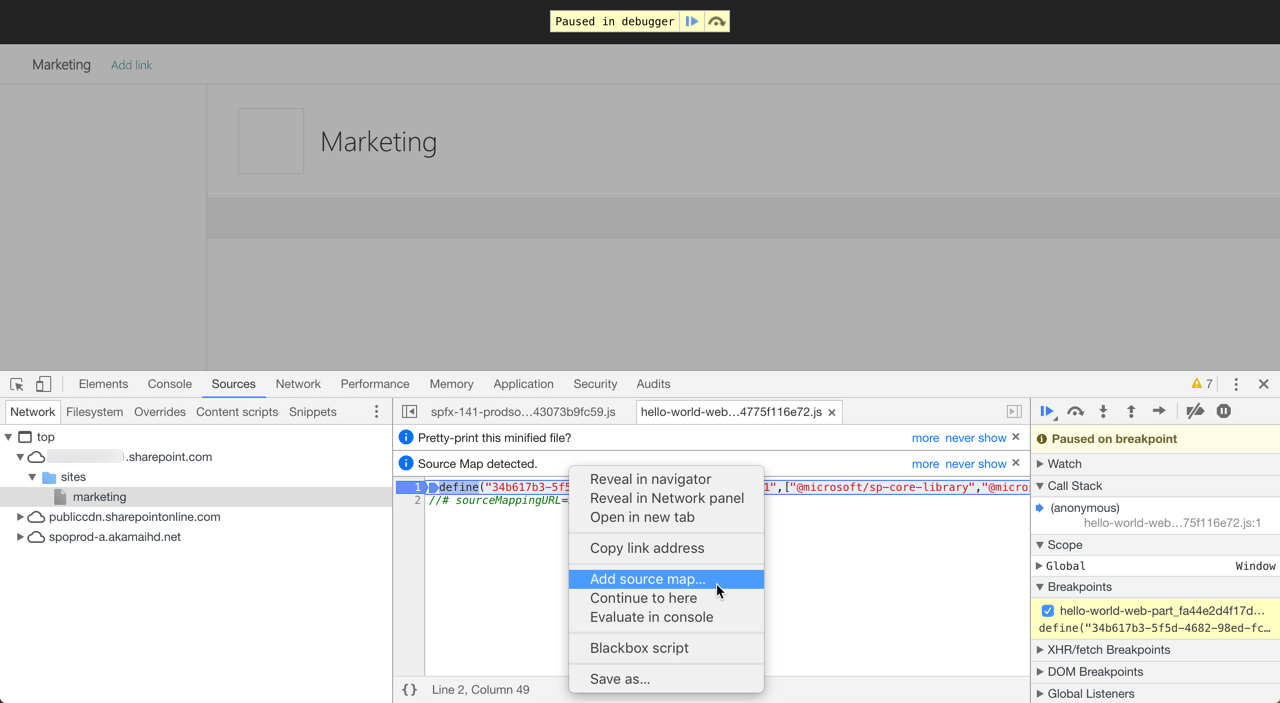Switch to the Elements tab
This screenshot has height=703, width=1280.
pyautogui.click(x=103, y=384)
